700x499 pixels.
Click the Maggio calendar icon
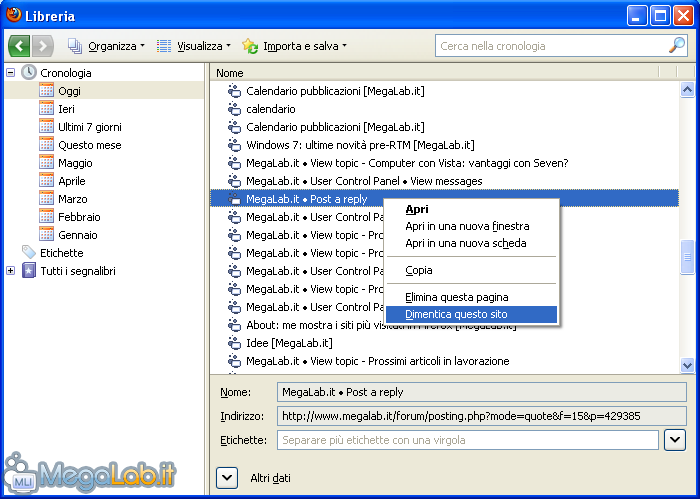[x=46, y=162]
